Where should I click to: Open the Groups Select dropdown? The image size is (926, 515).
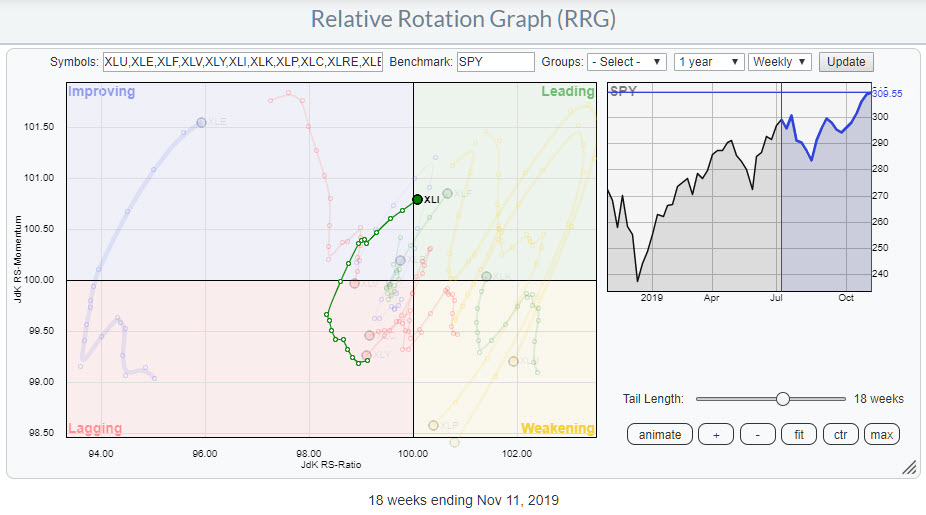627,62
